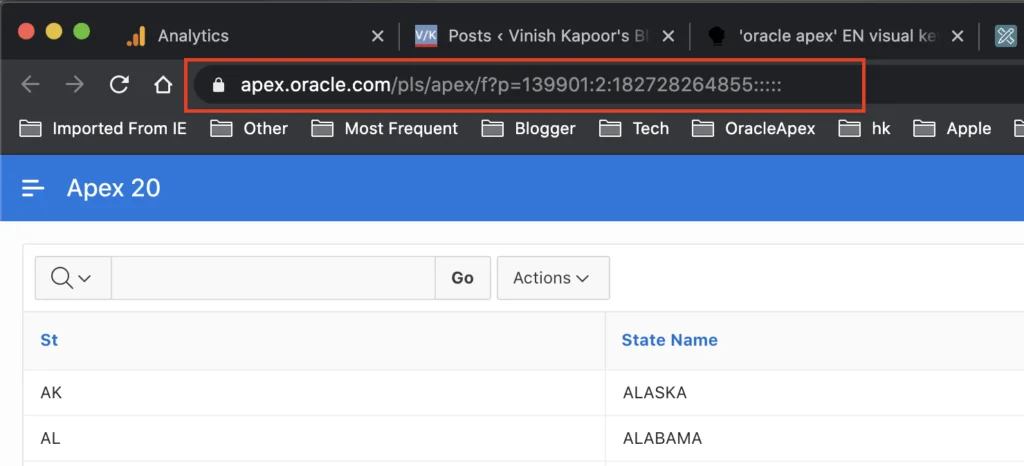
Task: Switch to the Analytics tab
Action: click(193, 36)
